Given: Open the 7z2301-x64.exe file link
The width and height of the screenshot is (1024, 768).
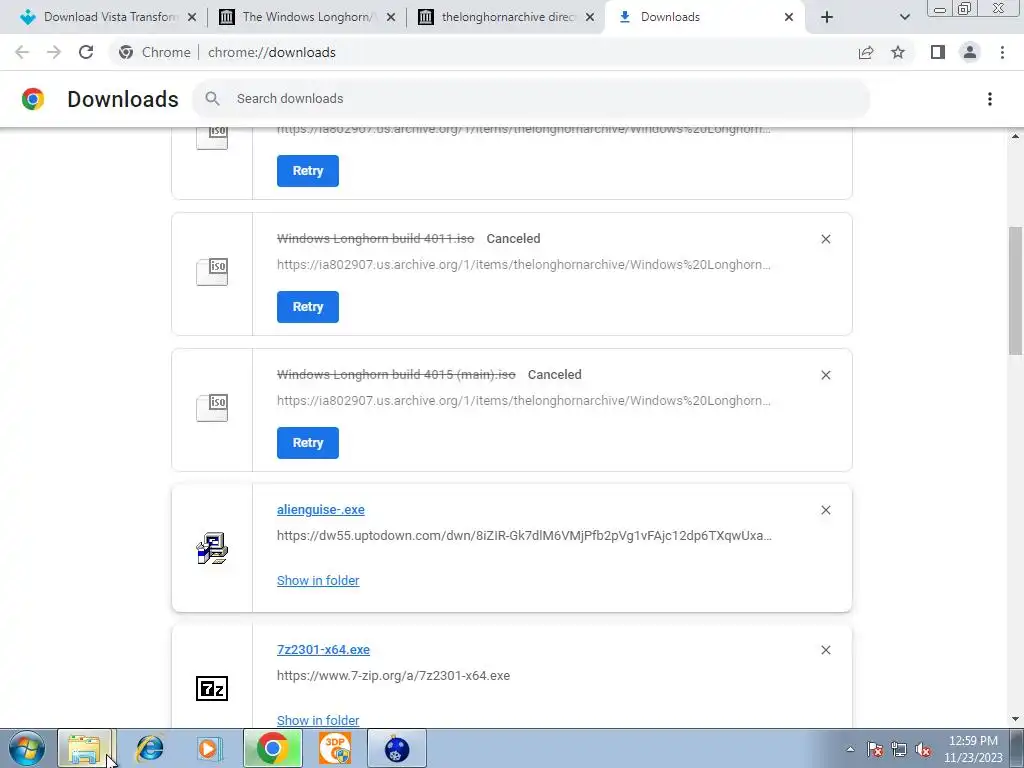Looking at the screenshot, I should (x=323, y=650).
